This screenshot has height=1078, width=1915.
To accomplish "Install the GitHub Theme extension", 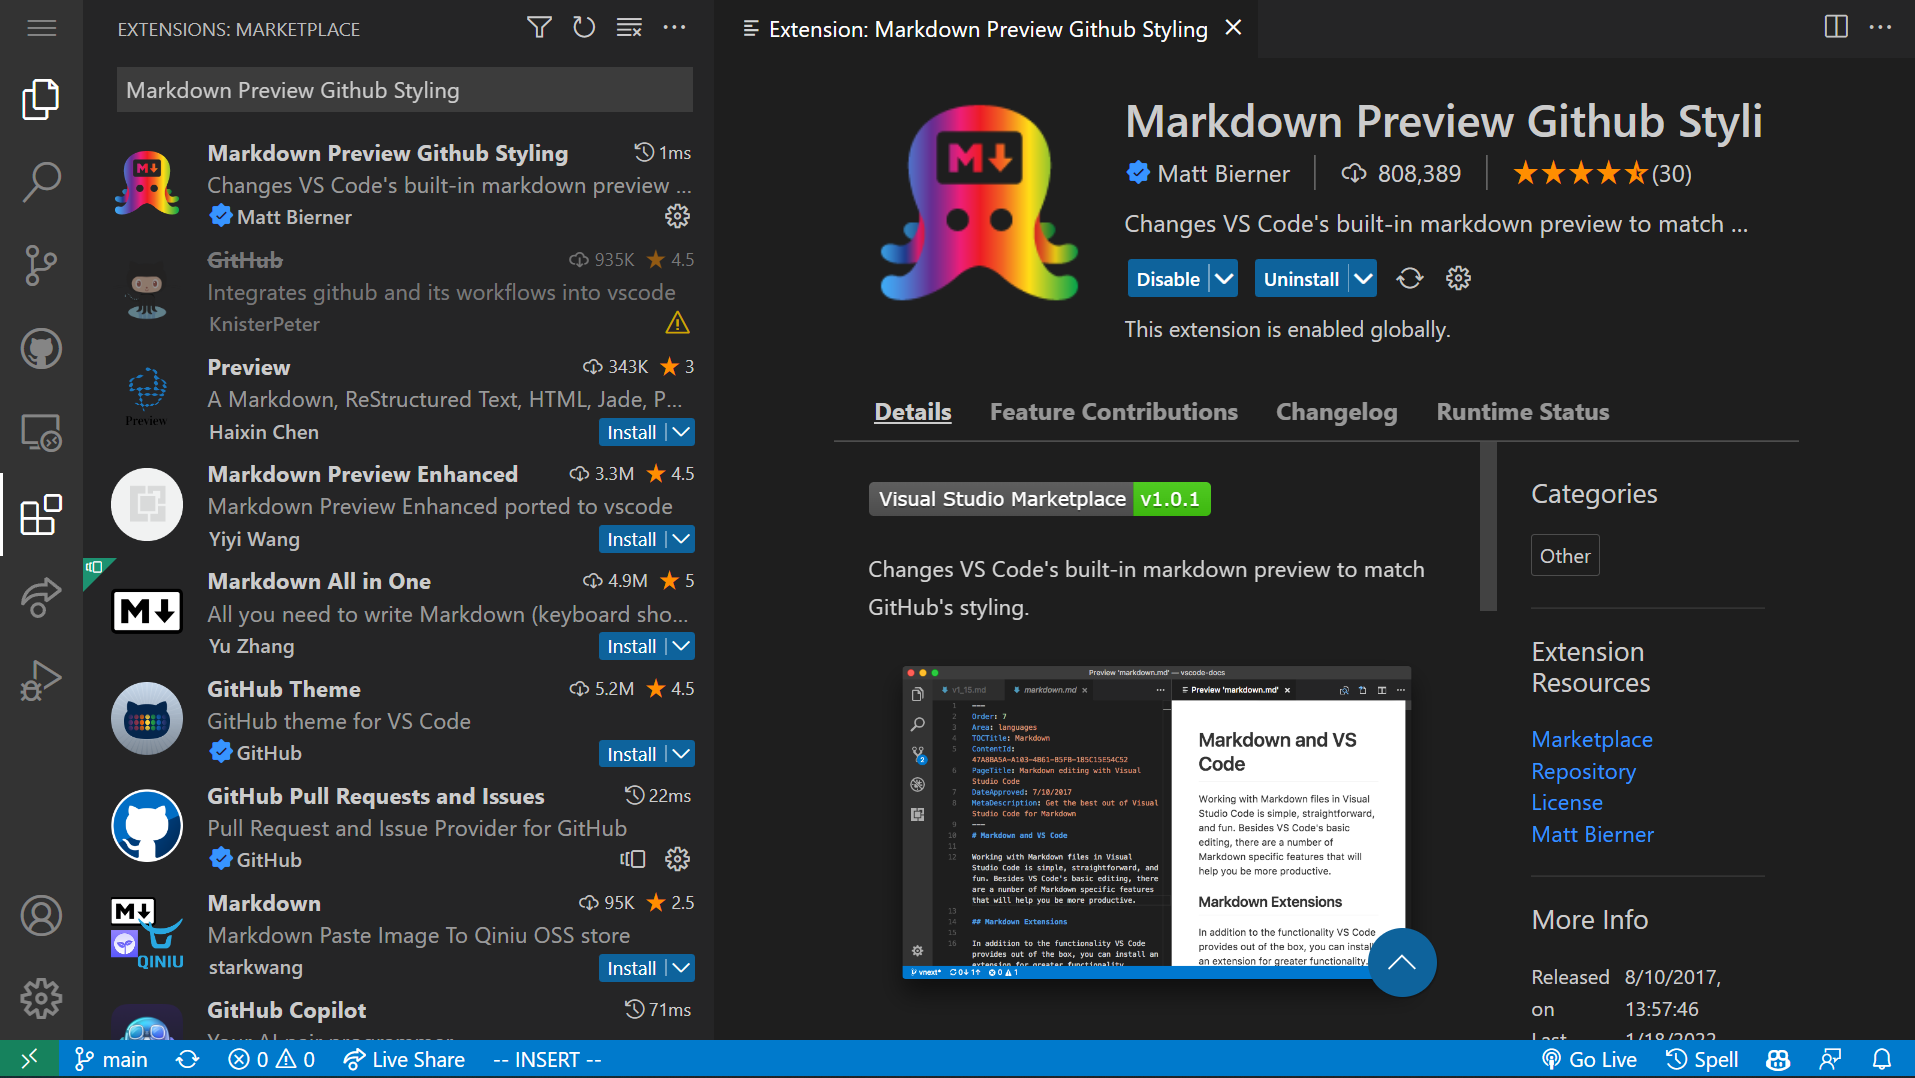I will pos(632,754).
